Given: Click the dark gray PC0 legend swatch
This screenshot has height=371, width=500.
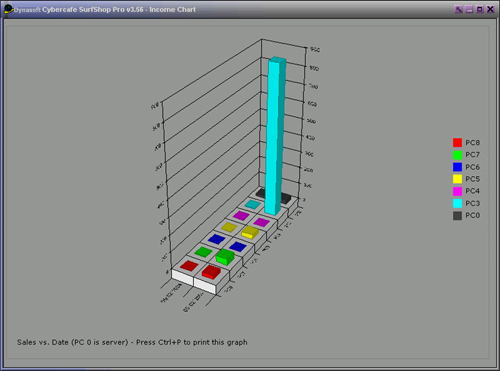Looking at the screenshot, I should click(x=457, y=216).
